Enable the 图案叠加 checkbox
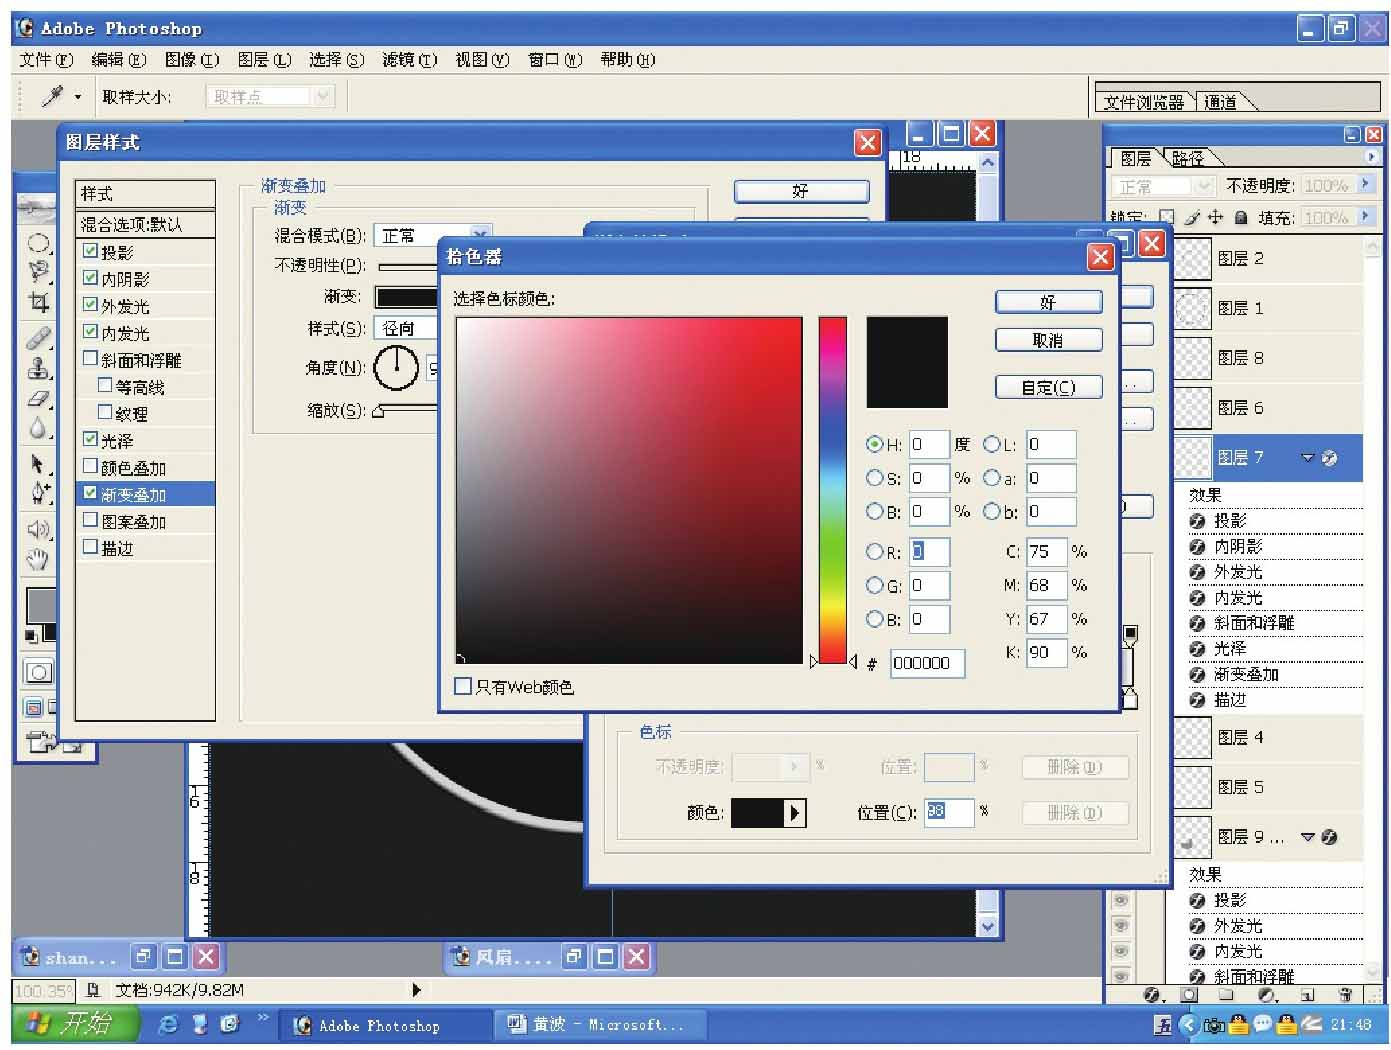This screenshot has height=1050, width=1391. (x=91, y=521)
